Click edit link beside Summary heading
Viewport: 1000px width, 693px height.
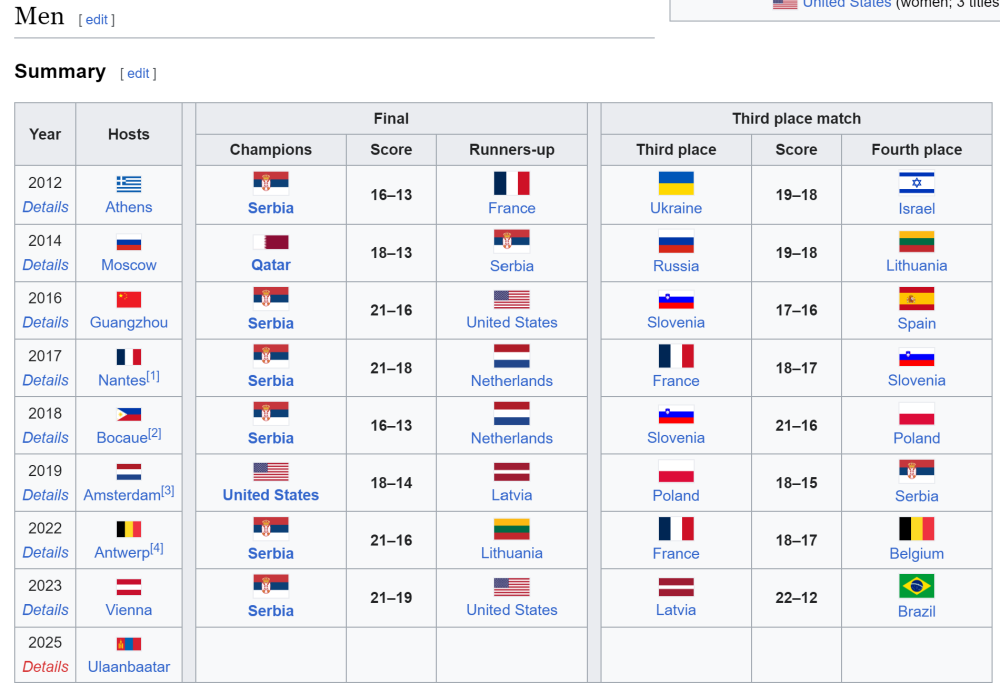(138, 73)
